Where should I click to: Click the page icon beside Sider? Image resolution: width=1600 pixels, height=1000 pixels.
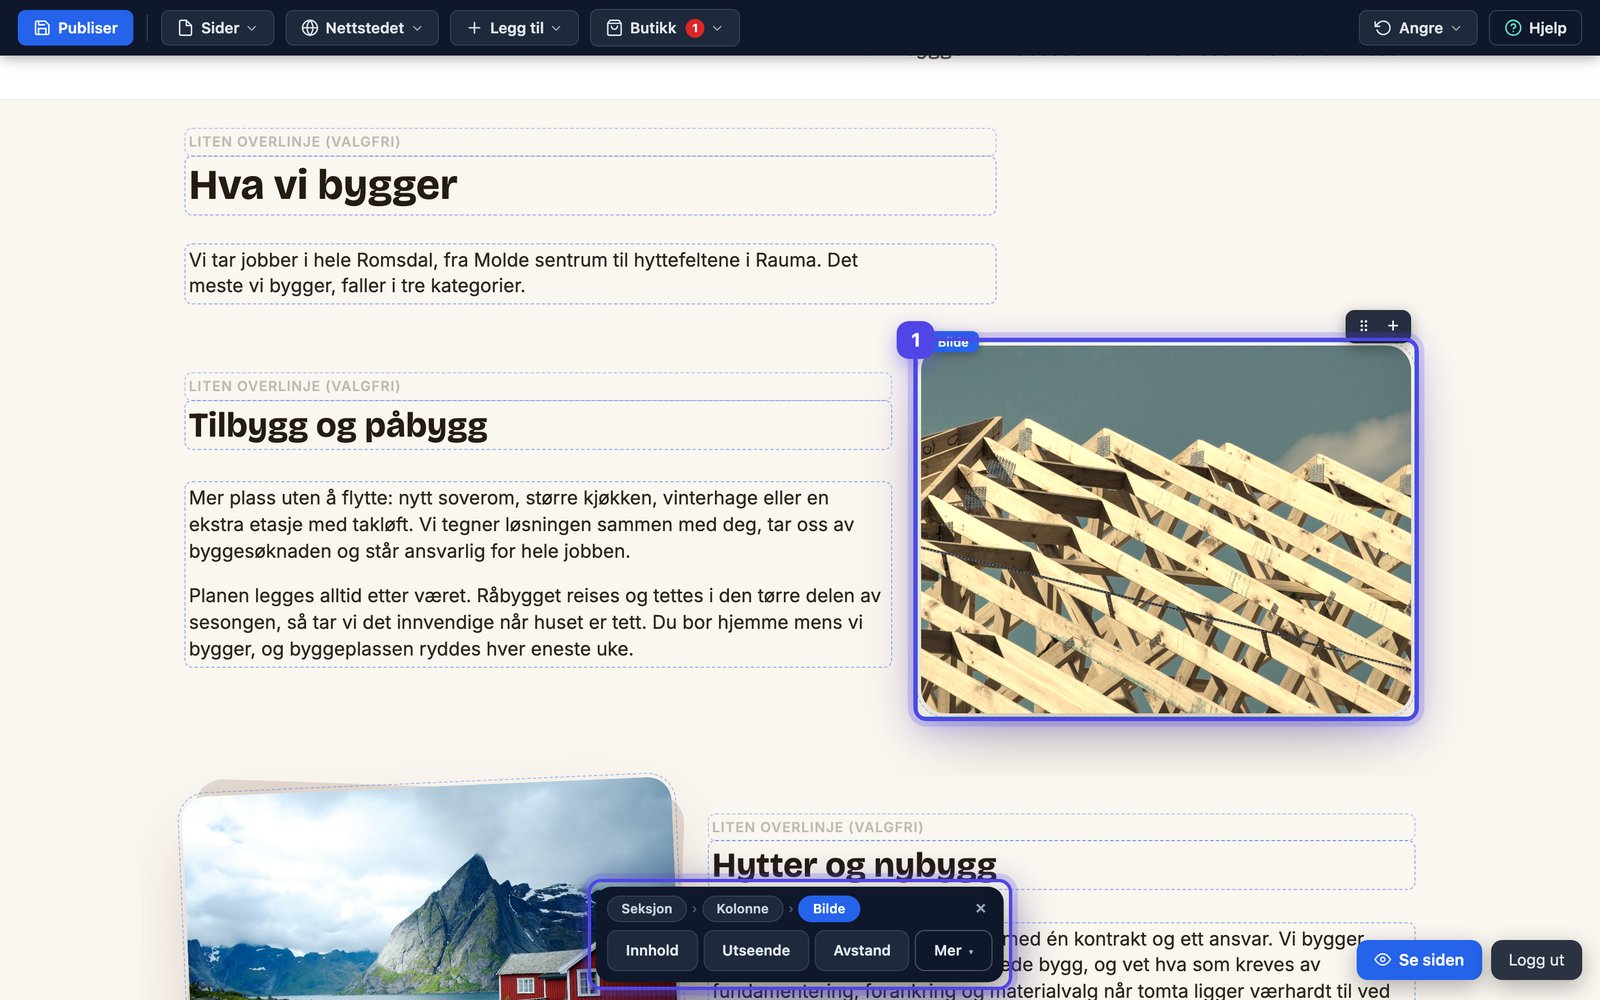click(185, 28)
